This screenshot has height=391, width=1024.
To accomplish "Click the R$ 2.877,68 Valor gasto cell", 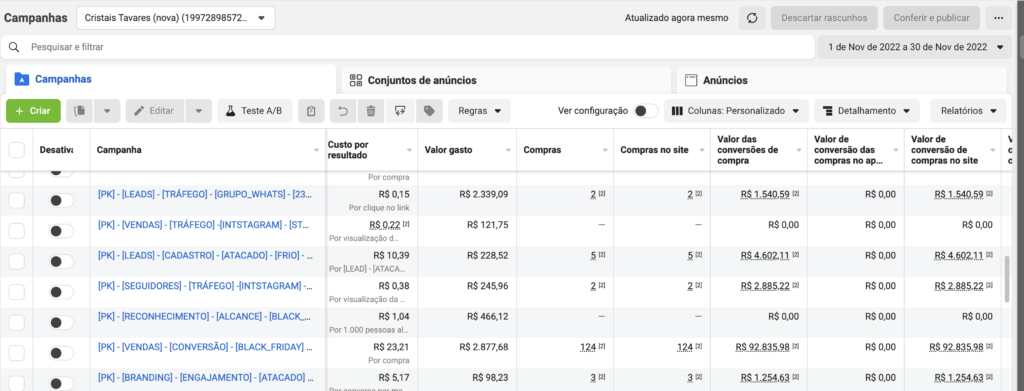I will tap(484, 347).
